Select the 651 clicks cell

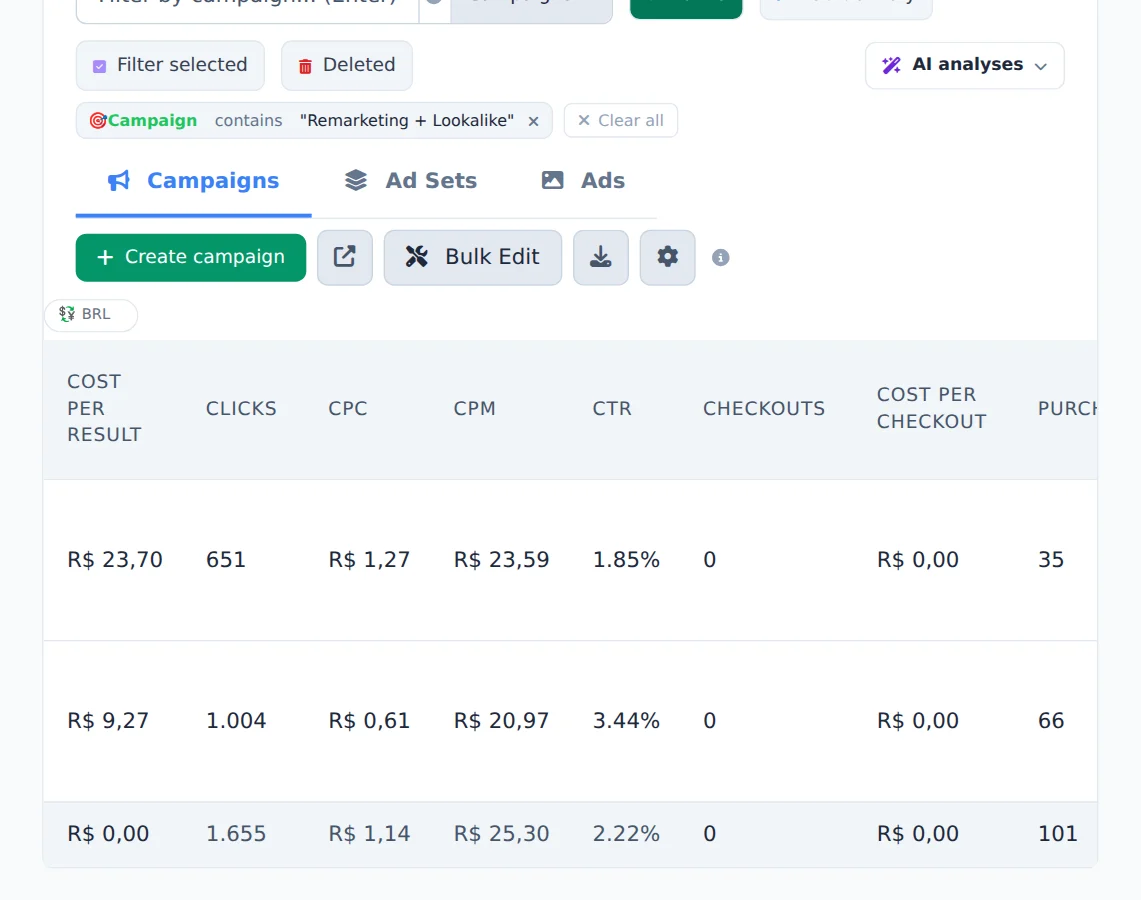click(226, 559)
